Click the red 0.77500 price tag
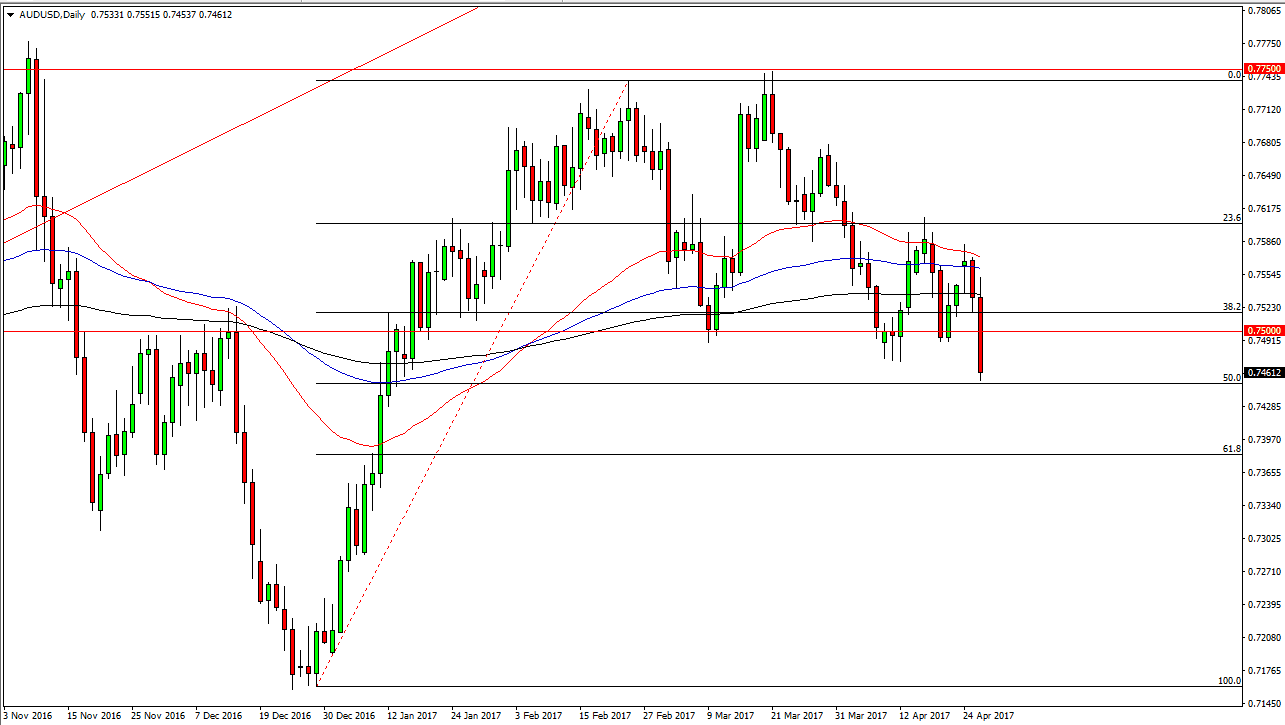 [x=1263, y=69]
